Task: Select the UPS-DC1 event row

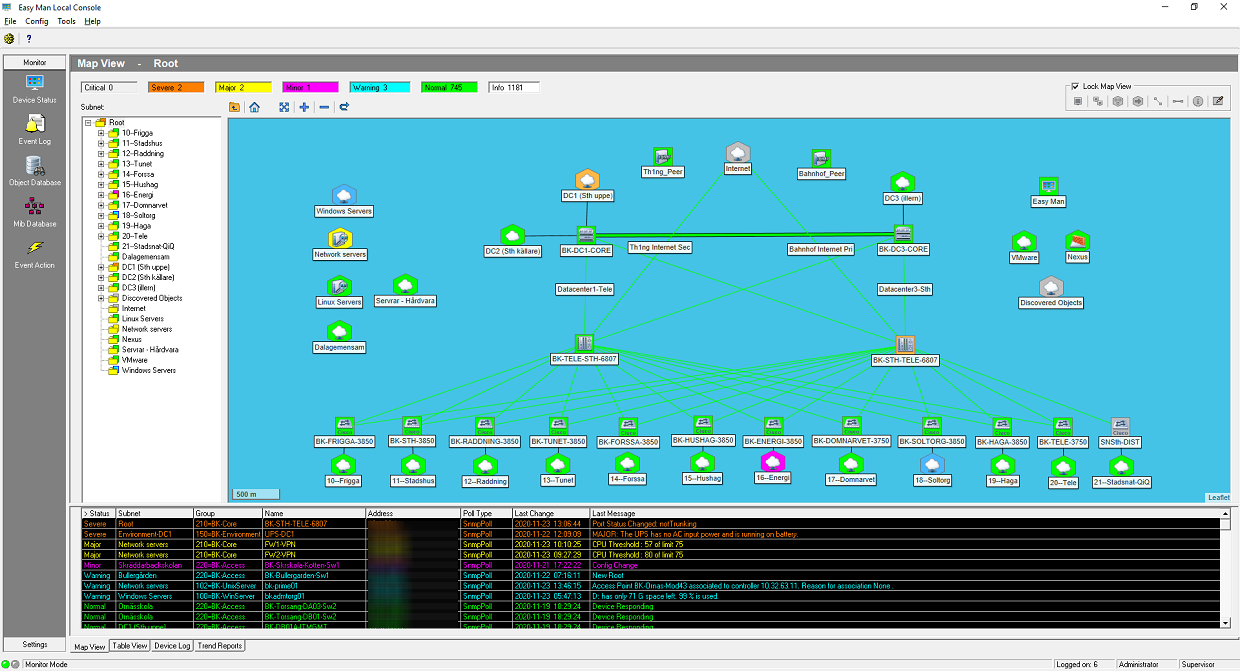Action: tap(650, 534)
